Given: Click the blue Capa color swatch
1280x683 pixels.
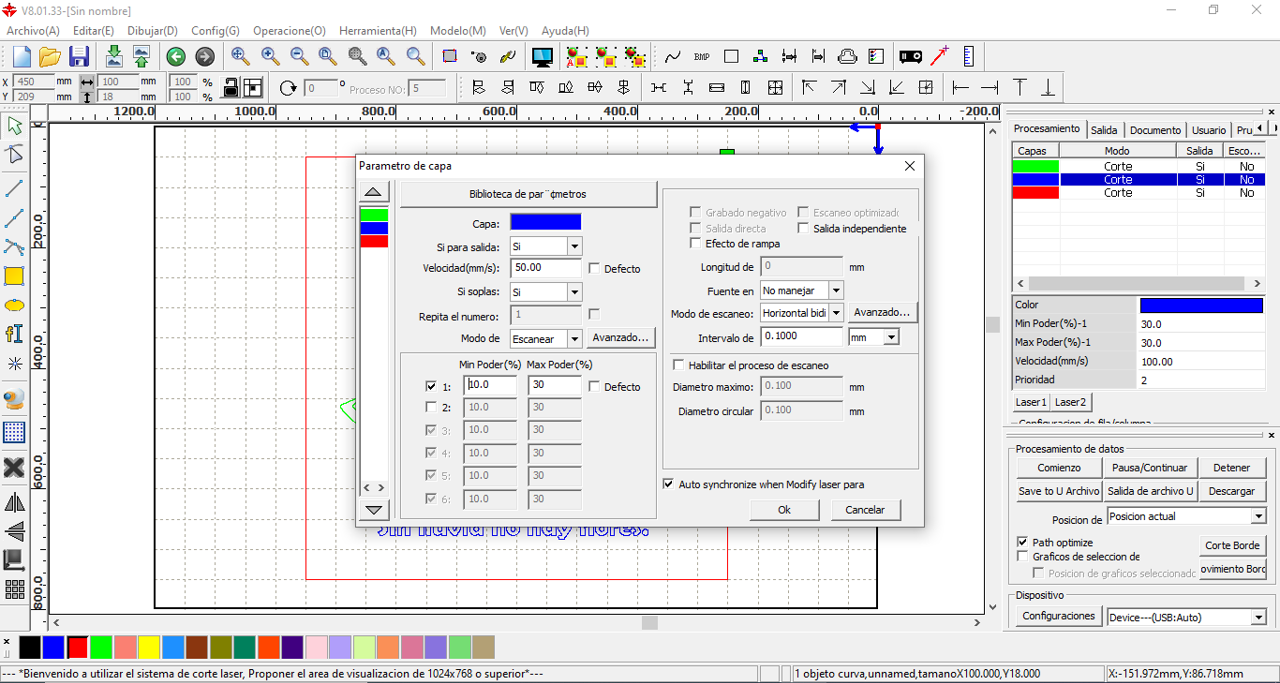Looking at the screenshot, I should coord(545,222).
